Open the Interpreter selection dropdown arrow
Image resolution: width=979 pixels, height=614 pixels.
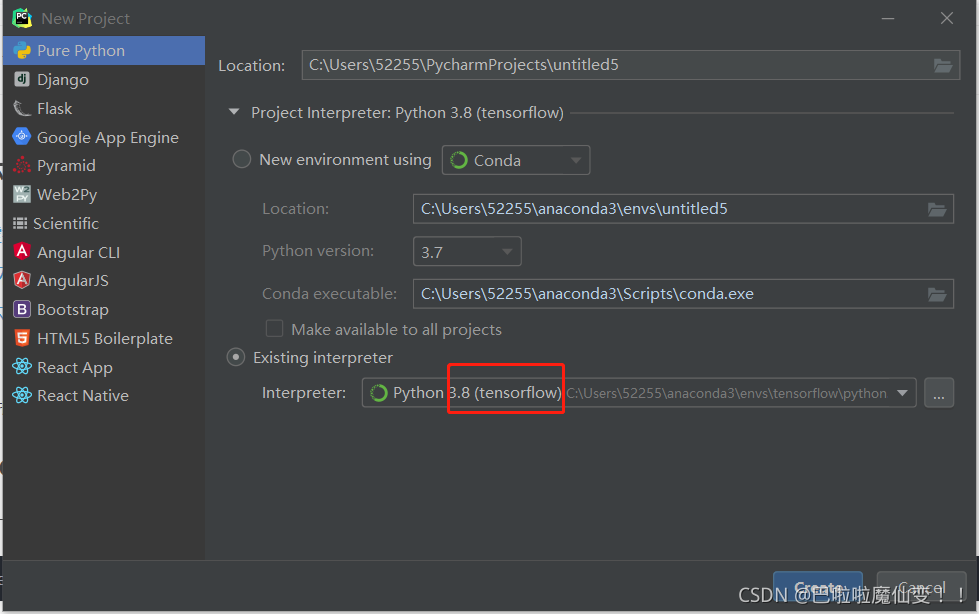(902, 393)
